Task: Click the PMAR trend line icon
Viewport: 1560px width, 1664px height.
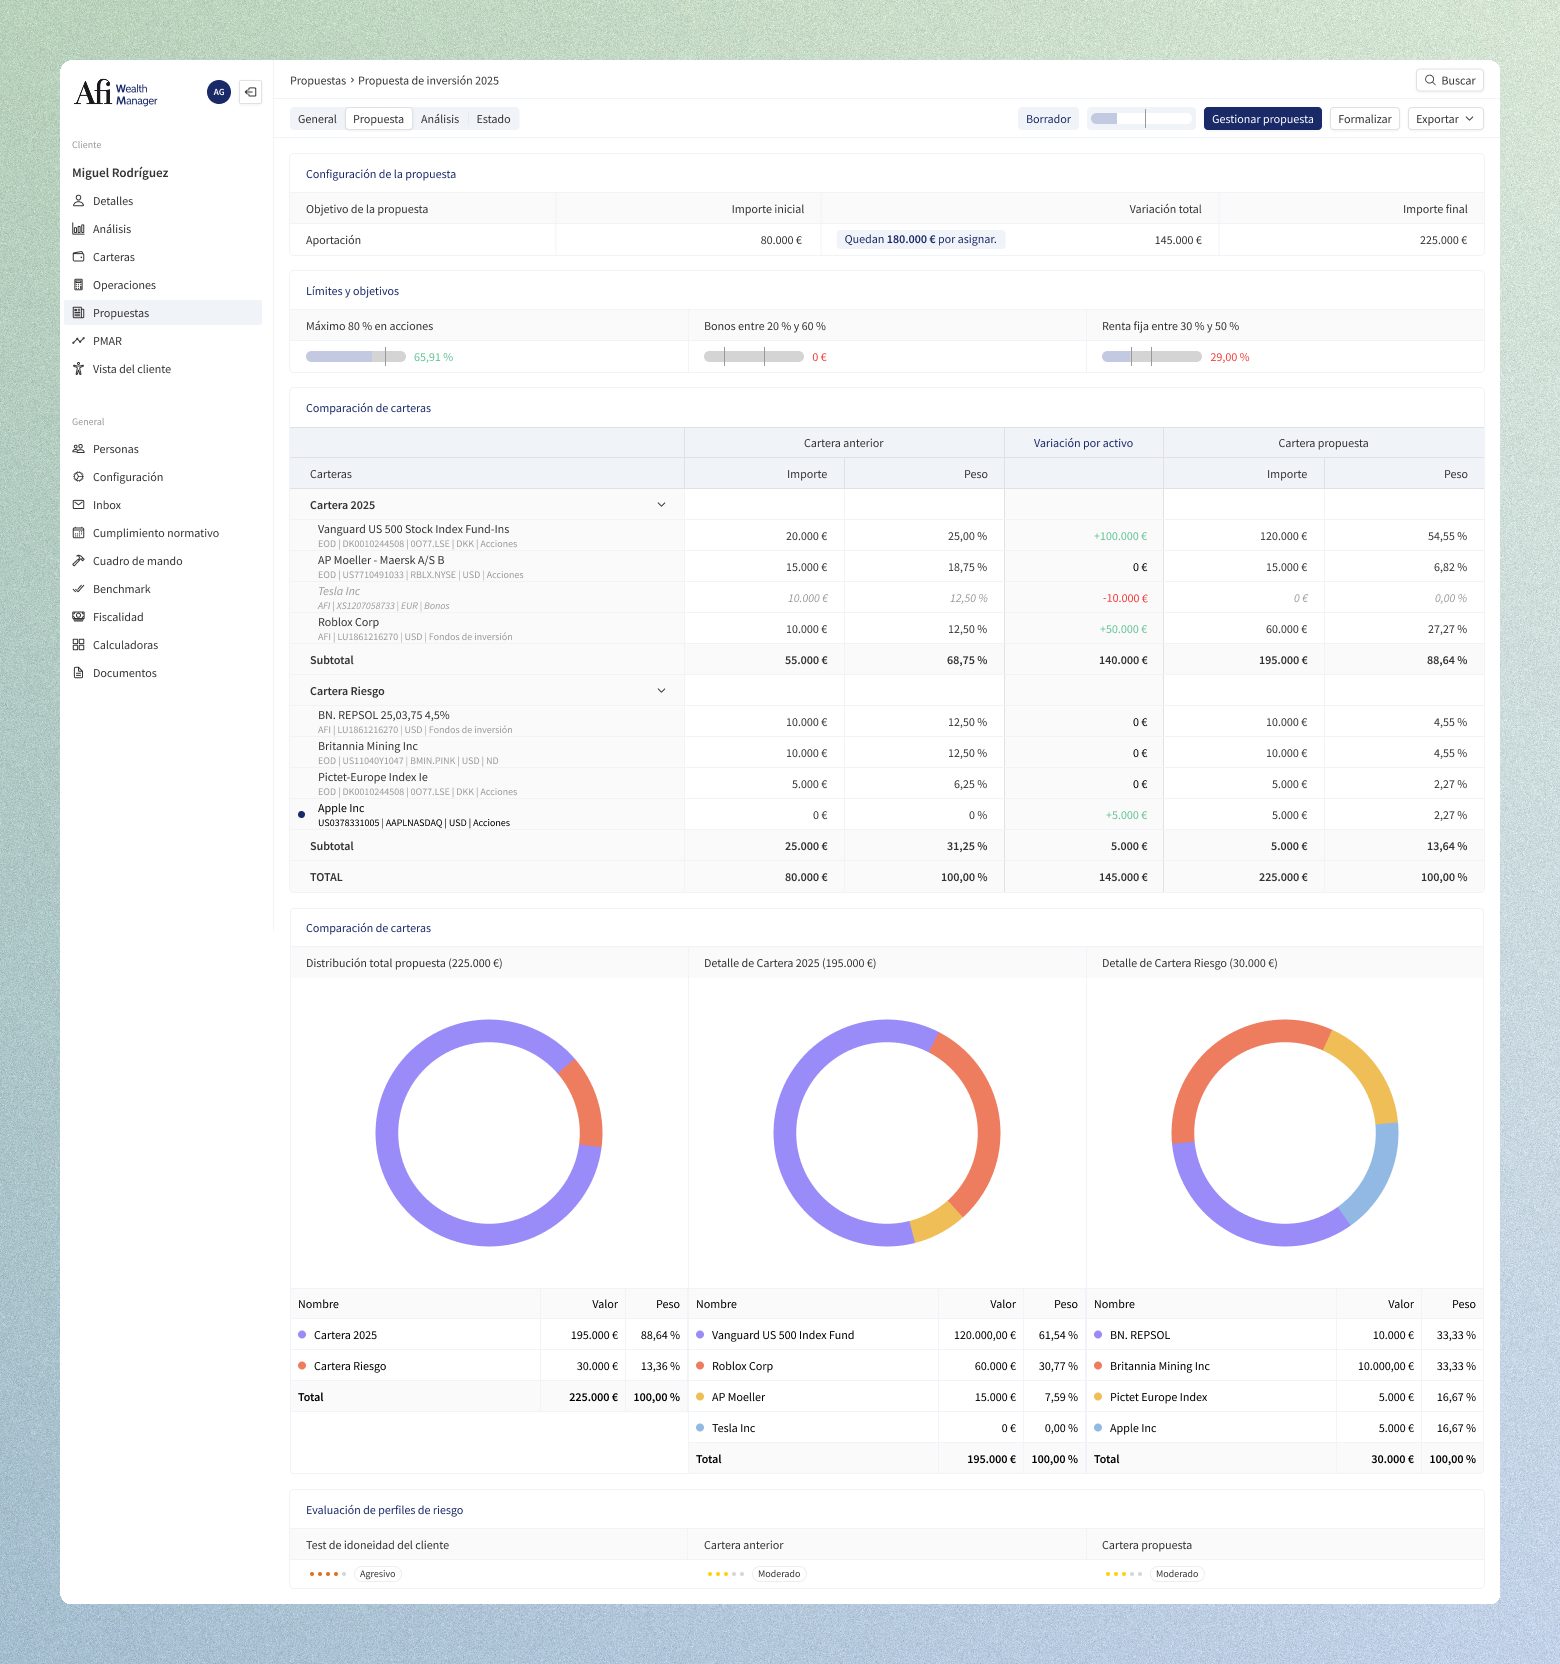Action: 78,341
